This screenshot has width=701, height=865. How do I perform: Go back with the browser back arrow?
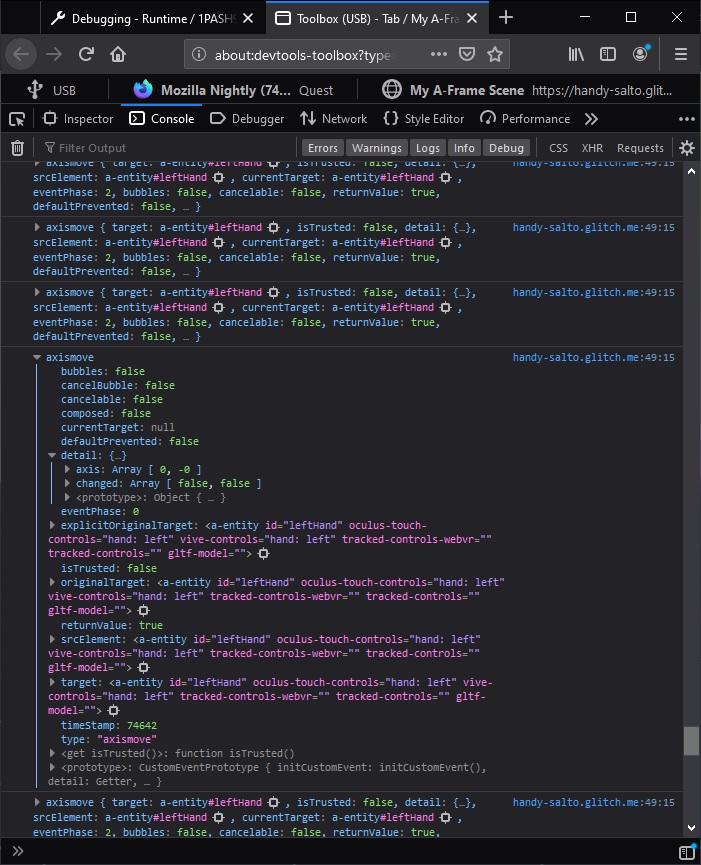click(21, 54)
